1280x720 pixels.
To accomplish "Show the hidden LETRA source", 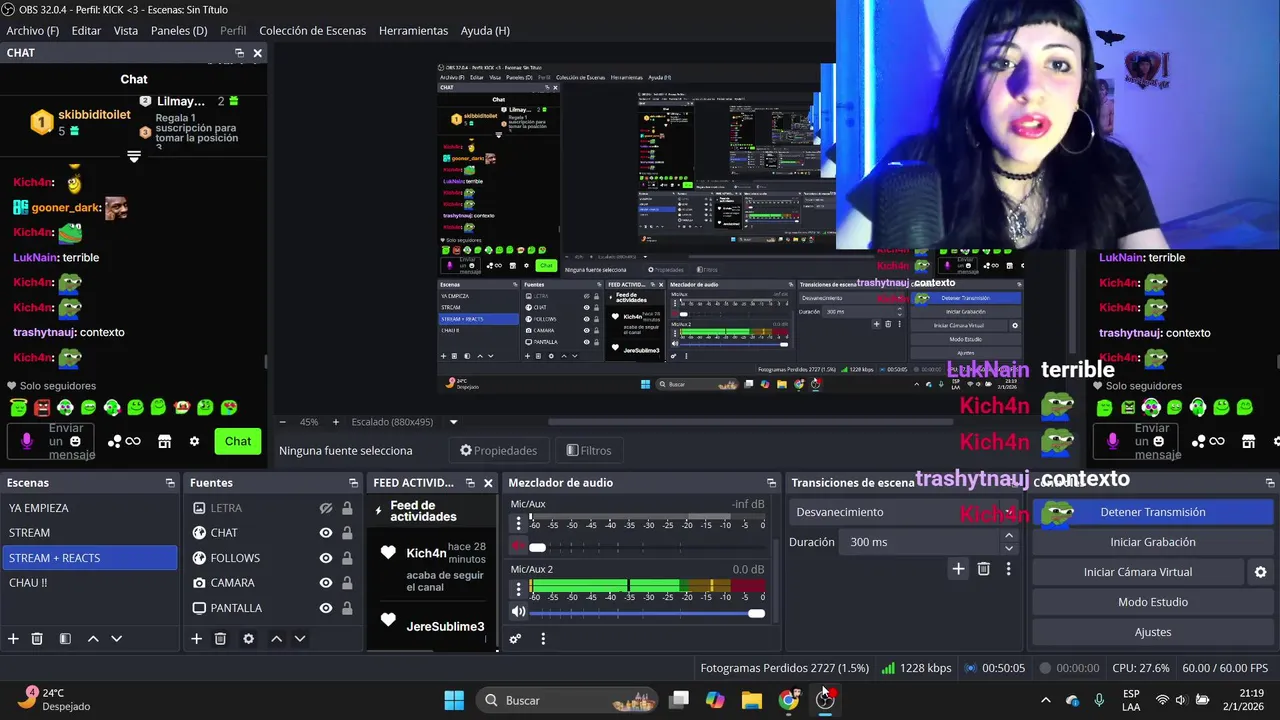I will [x=325, y=508].
